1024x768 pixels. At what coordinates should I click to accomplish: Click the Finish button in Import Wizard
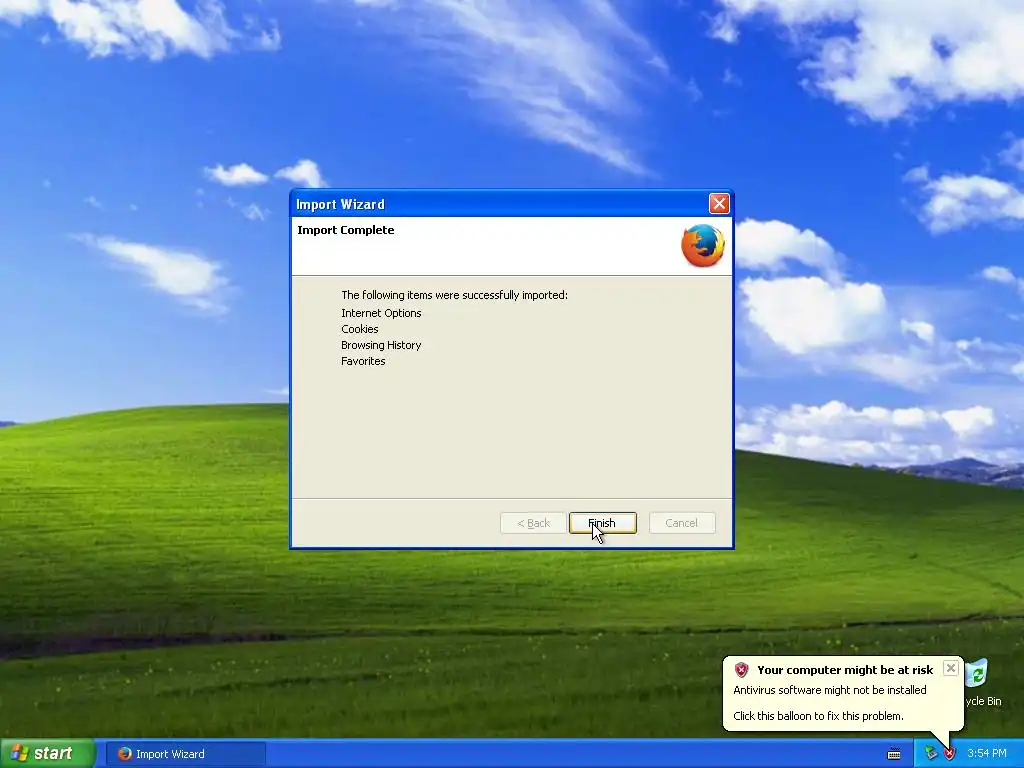click(x=602, y=523)
